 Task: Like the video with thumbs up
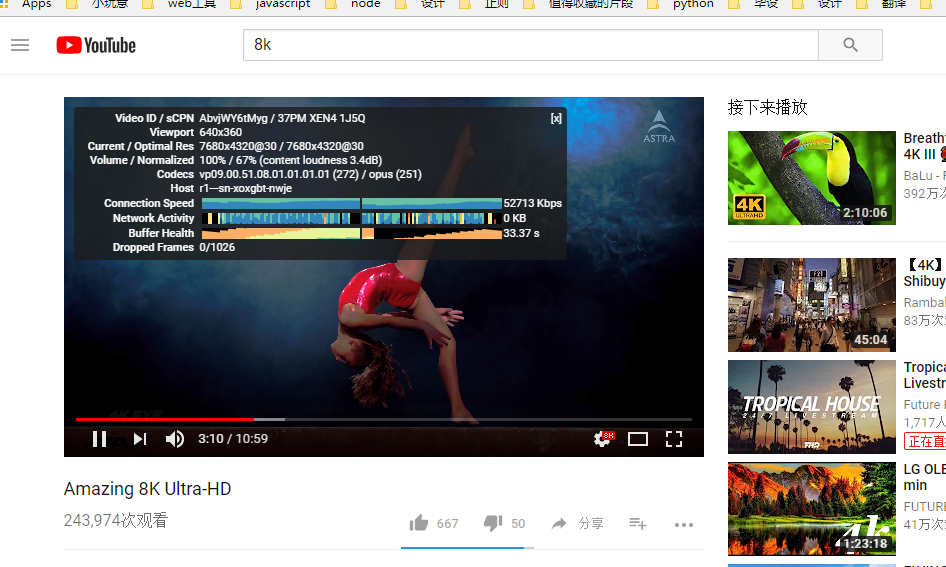tap(419, 523)
